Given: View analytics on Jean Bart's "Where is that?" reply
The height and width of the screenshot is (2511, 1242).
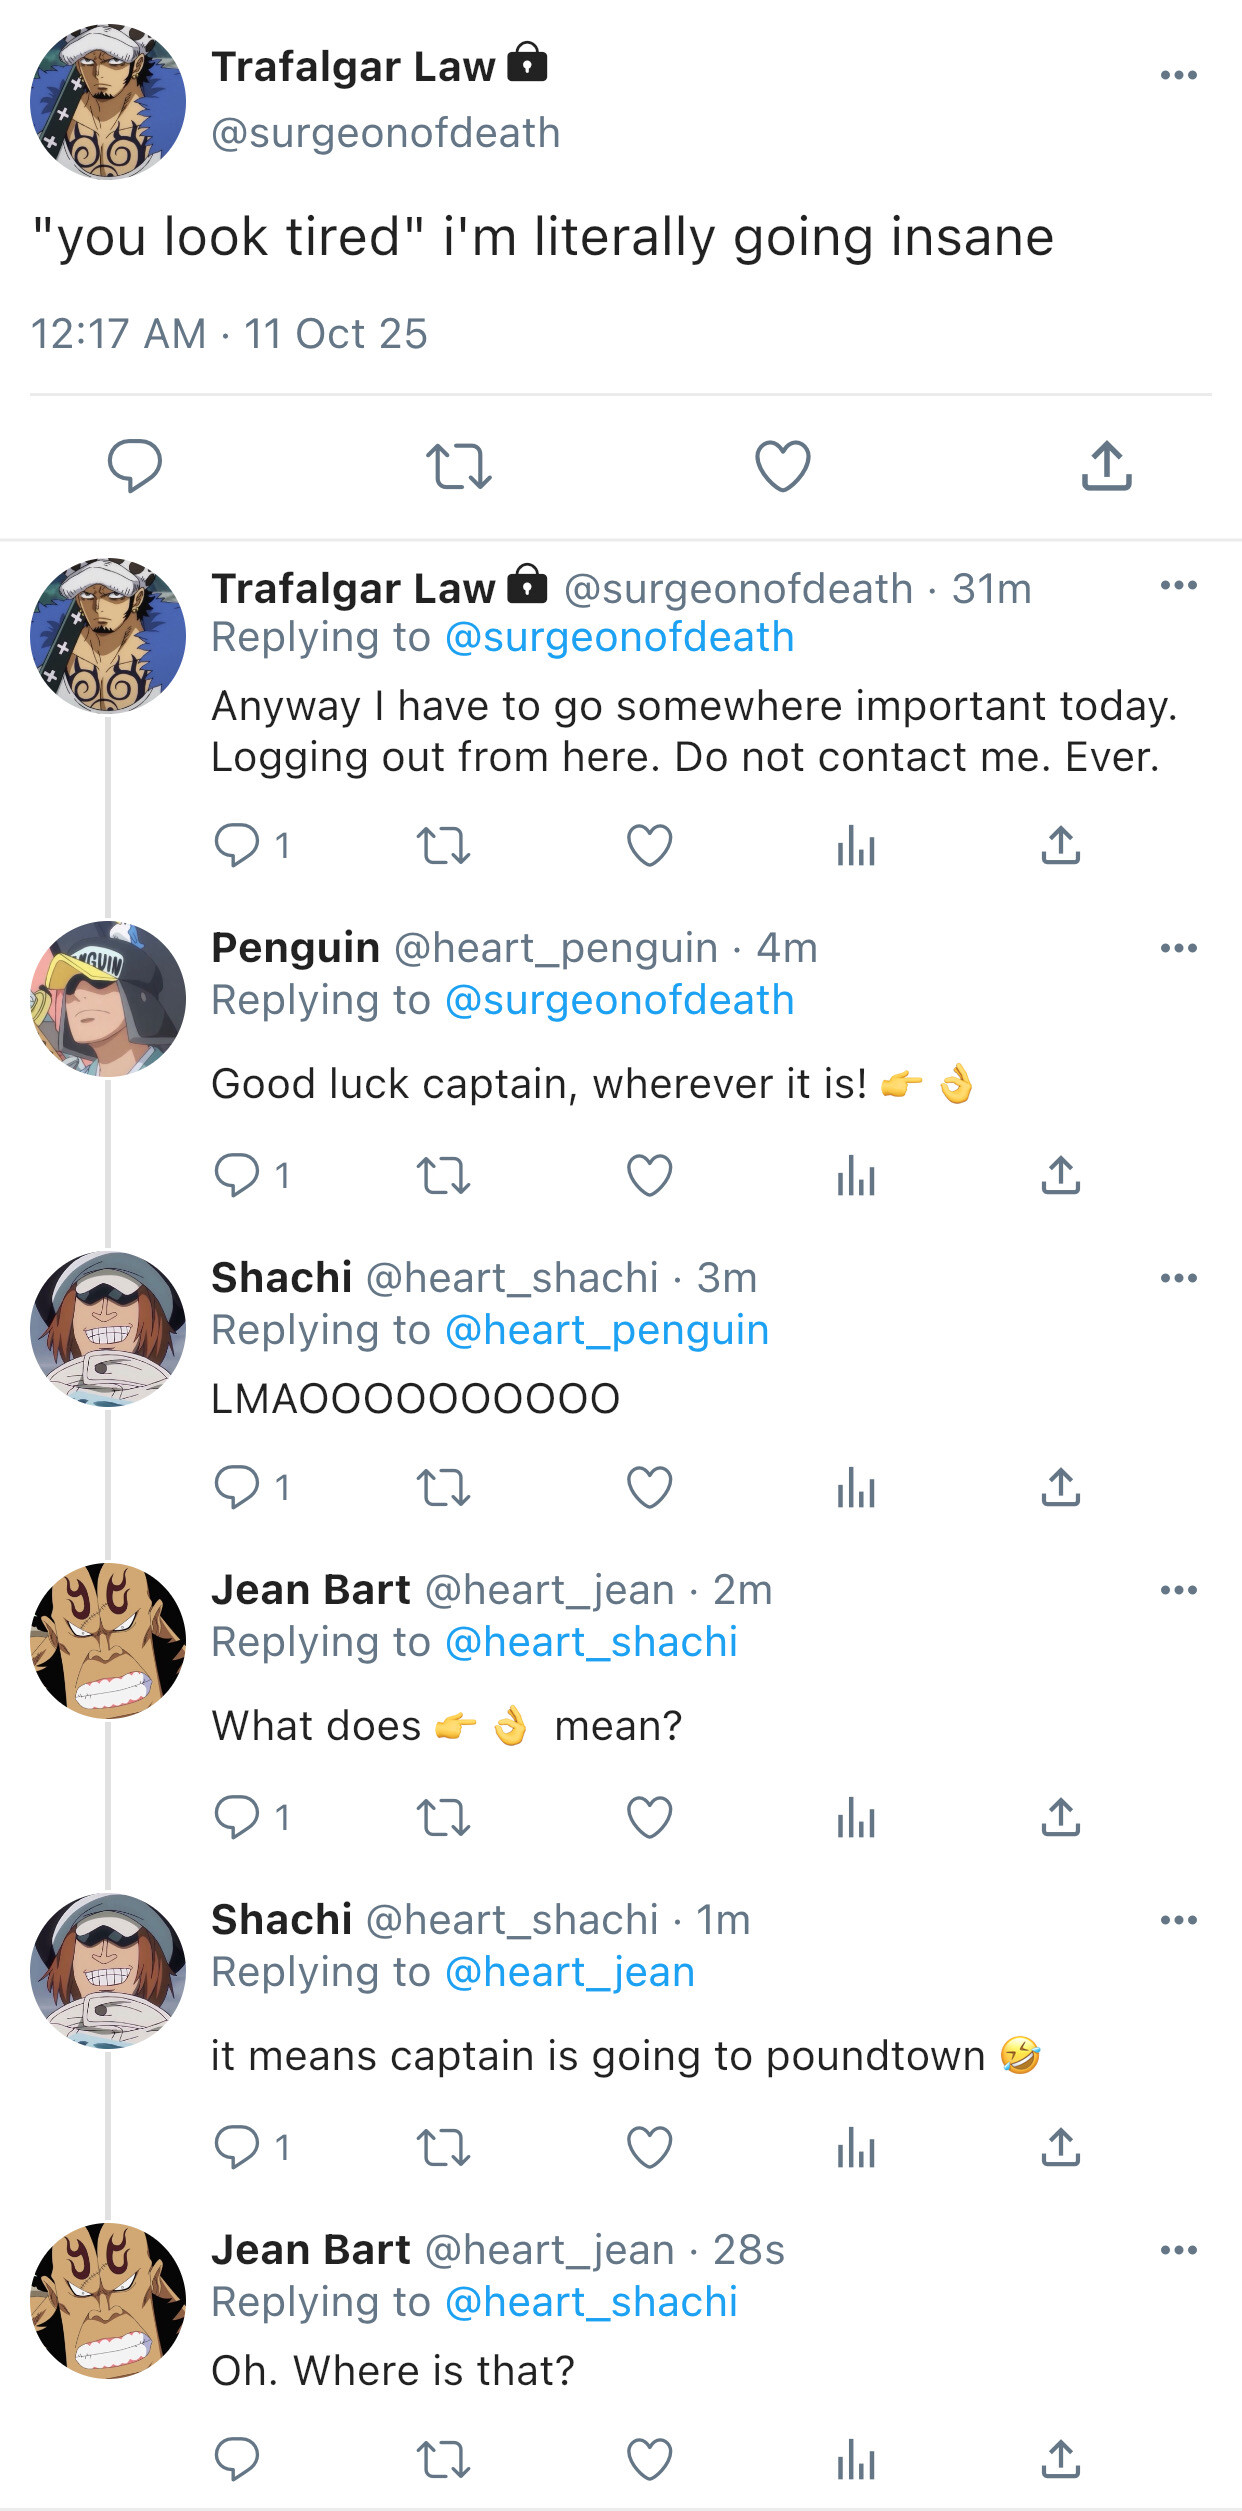Looking at the screenshot, I should click(x=856, y=2459).
